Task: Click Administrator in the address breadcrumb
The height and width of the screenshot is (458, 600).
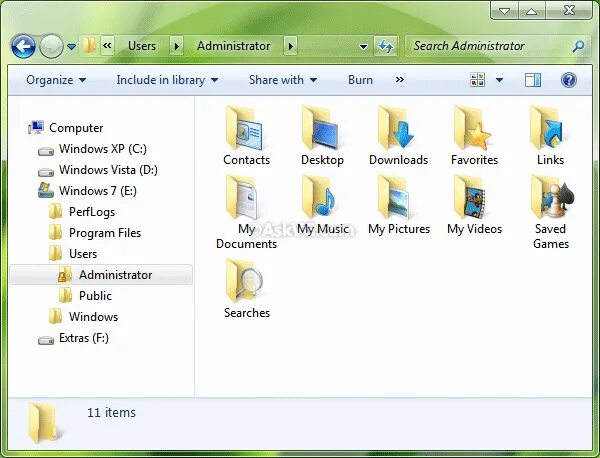Action: click(x=233, y=46)
